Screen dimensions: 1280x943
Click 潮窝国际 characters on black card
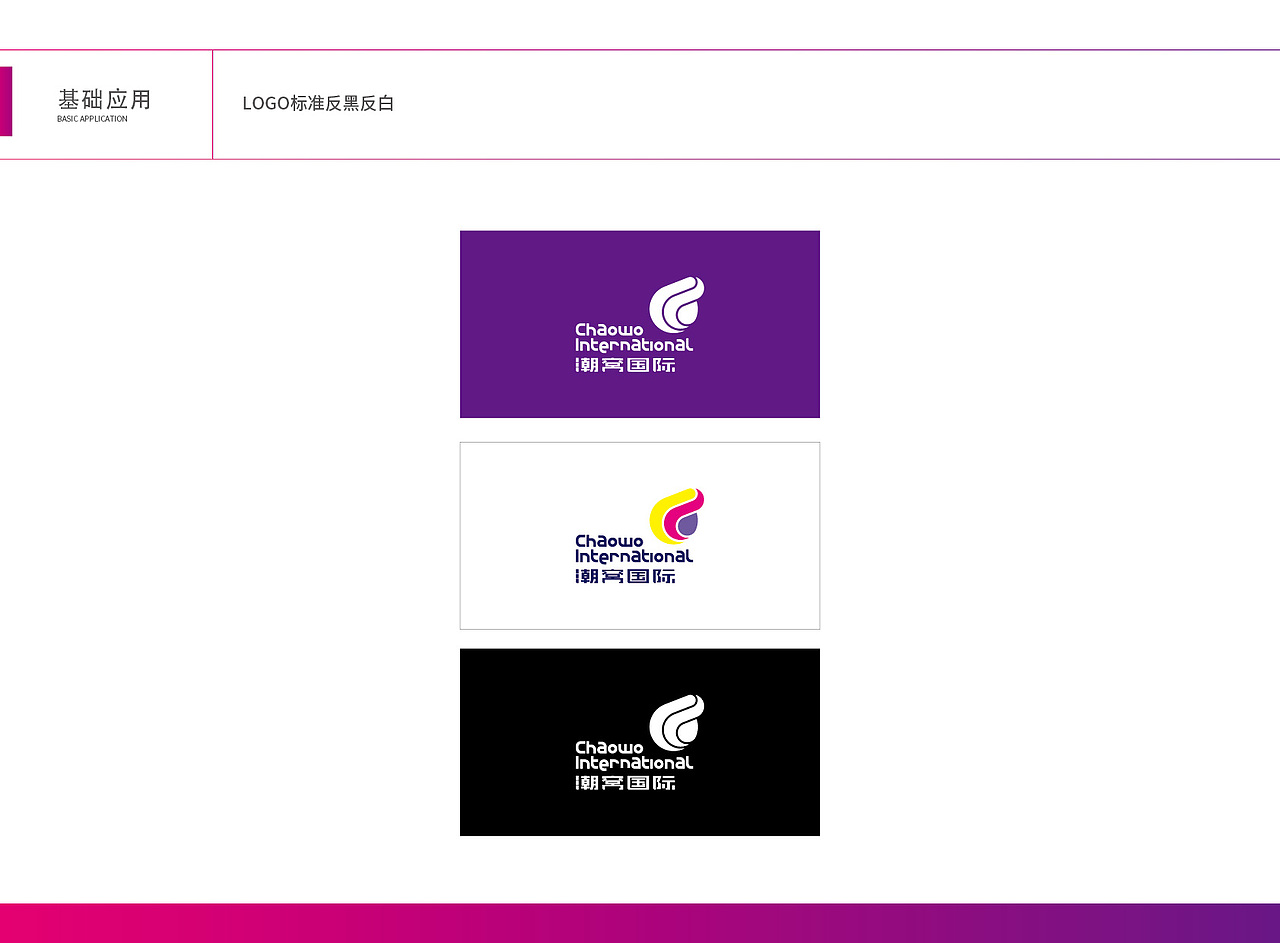click(x=626, y=782)
